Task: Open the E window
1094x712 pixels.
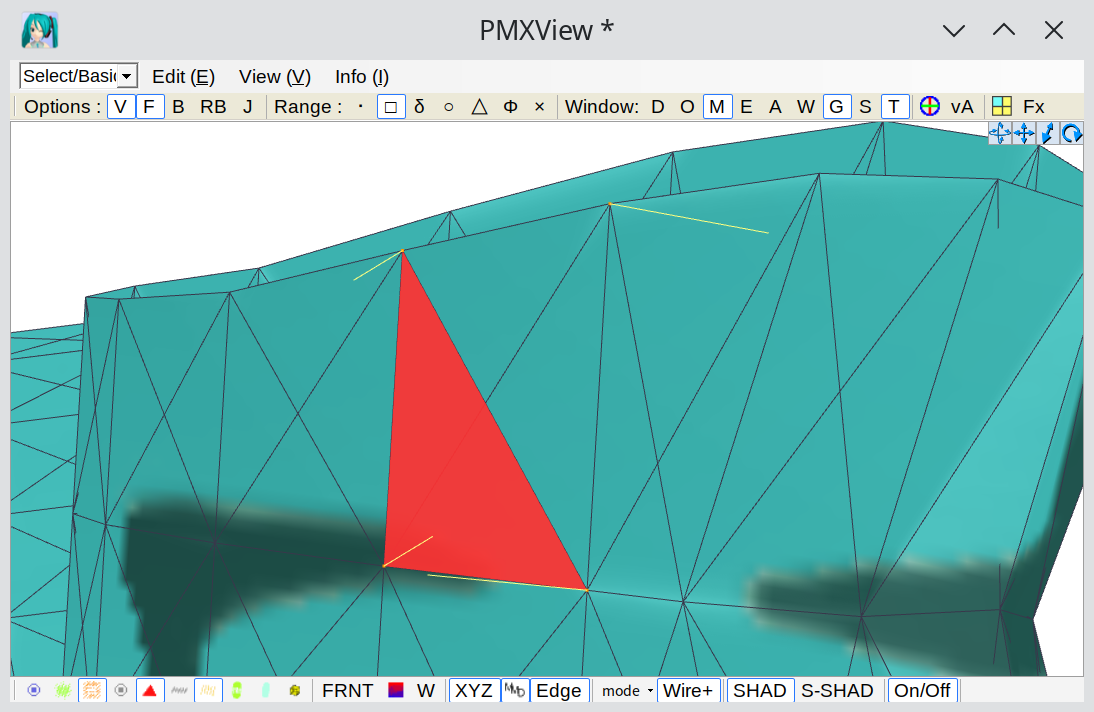Action: point(747,107)
